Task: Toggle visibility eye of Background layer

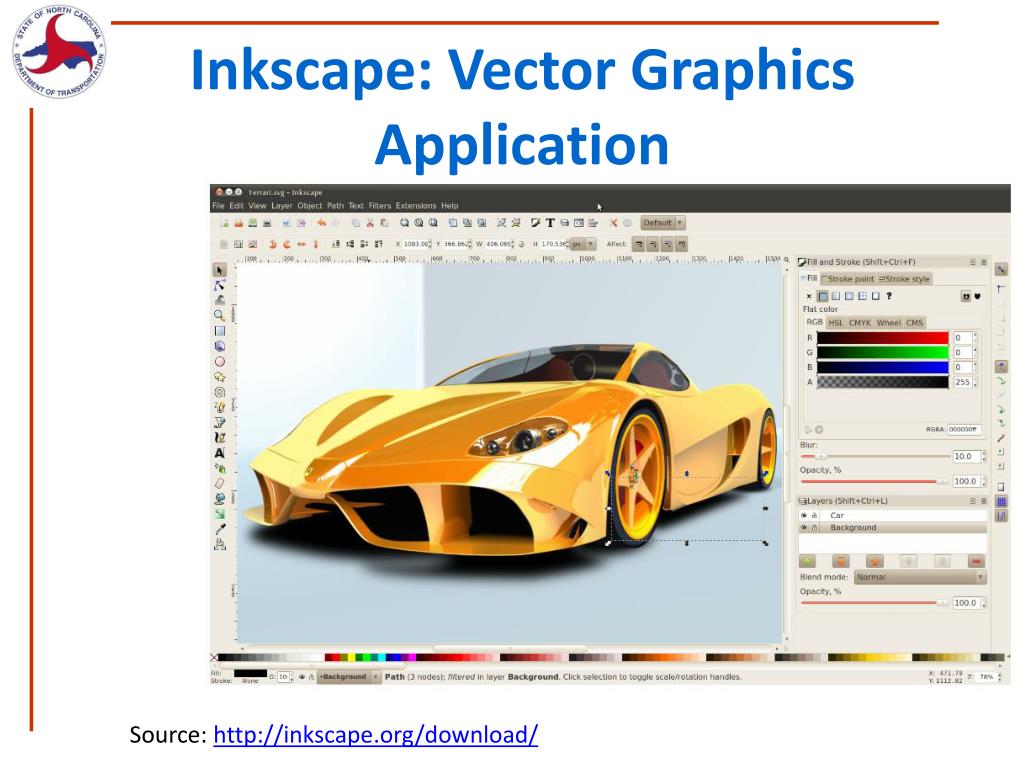Action: click(804, 528)
